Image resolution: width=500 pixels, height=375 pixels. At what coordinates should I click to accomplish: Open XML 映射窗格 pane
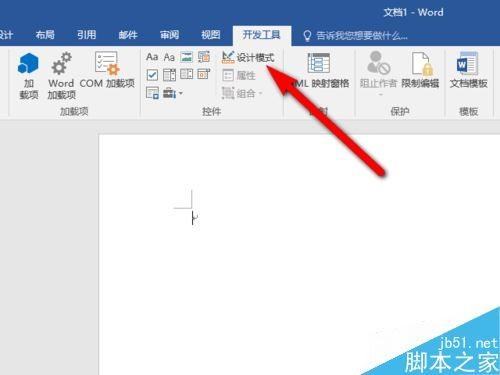[x=319, y=71]
